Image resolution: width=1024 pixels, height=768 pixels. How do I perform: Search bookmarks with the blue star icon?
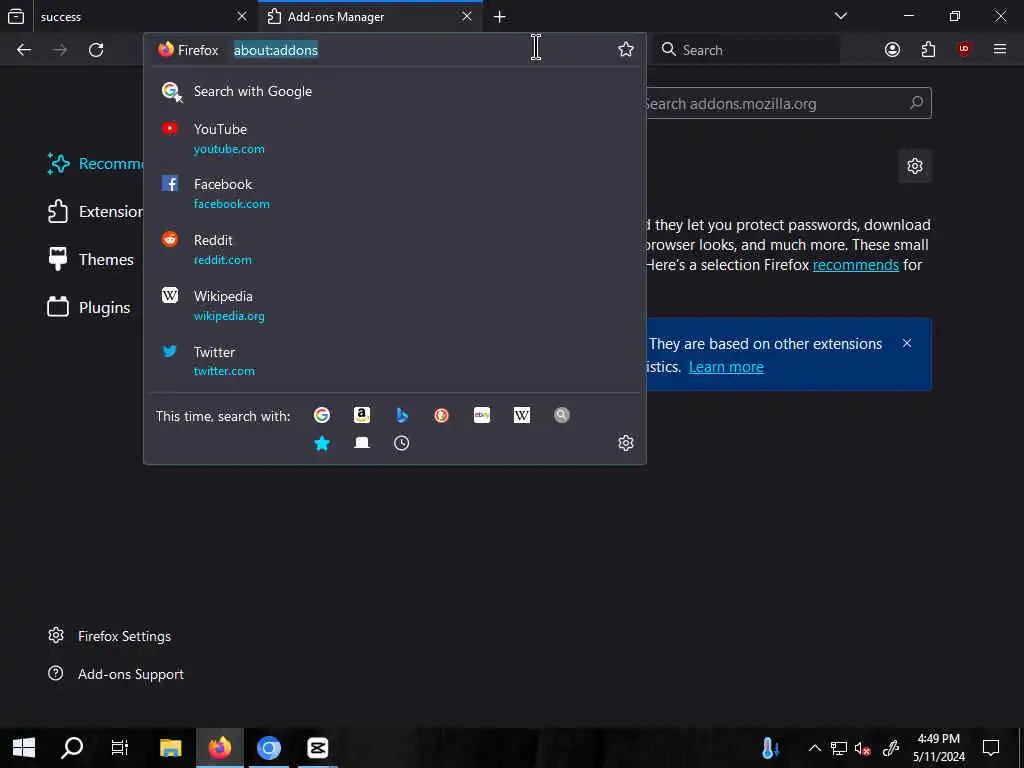point(322,443)
